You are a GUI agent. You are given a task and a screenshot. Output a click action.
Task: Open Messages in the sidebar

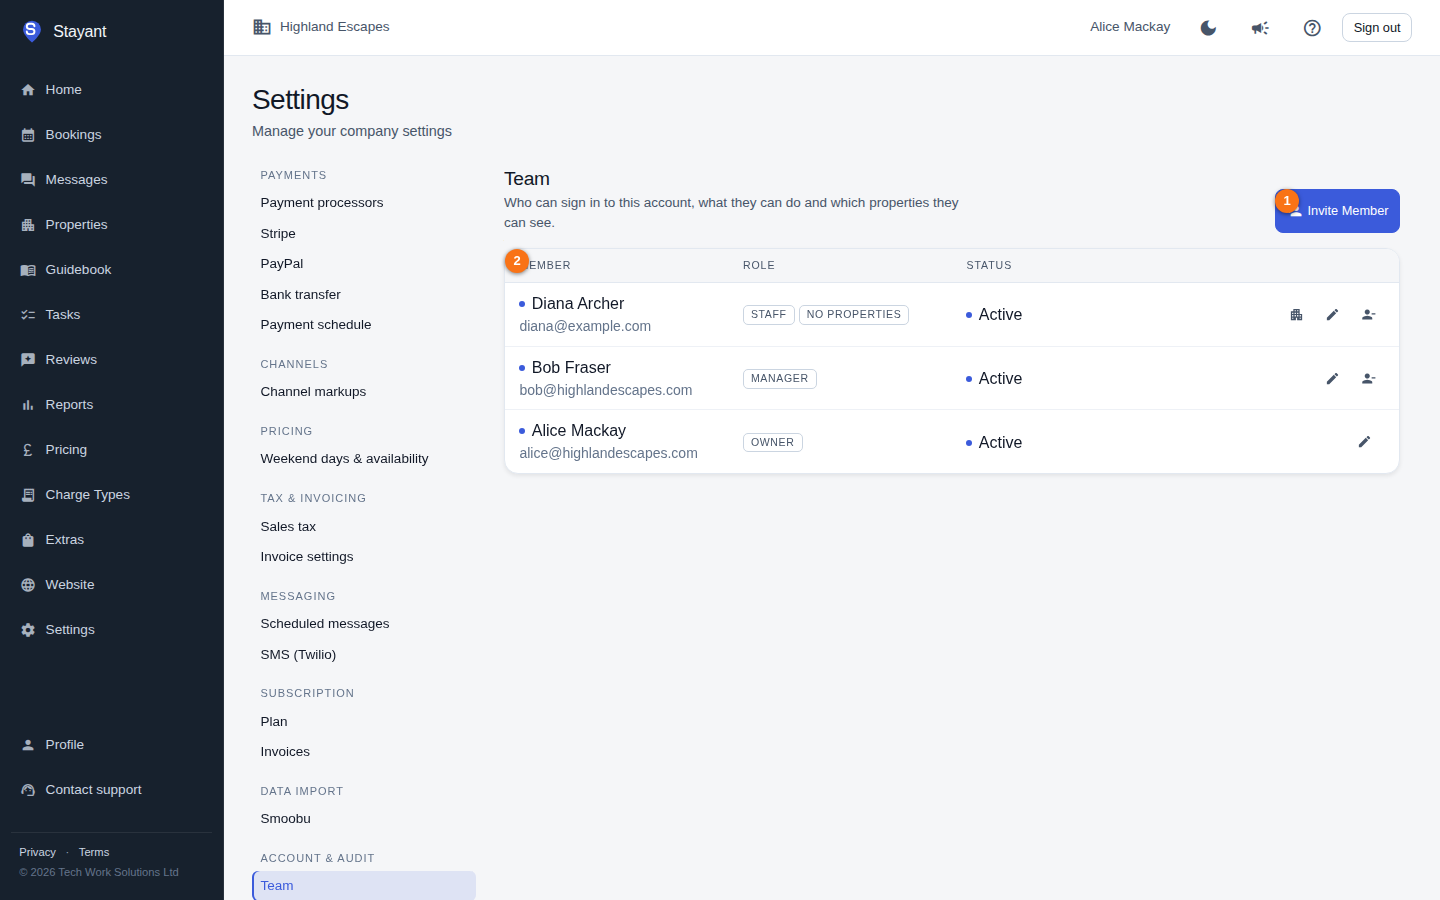click(x=112, y=180)
